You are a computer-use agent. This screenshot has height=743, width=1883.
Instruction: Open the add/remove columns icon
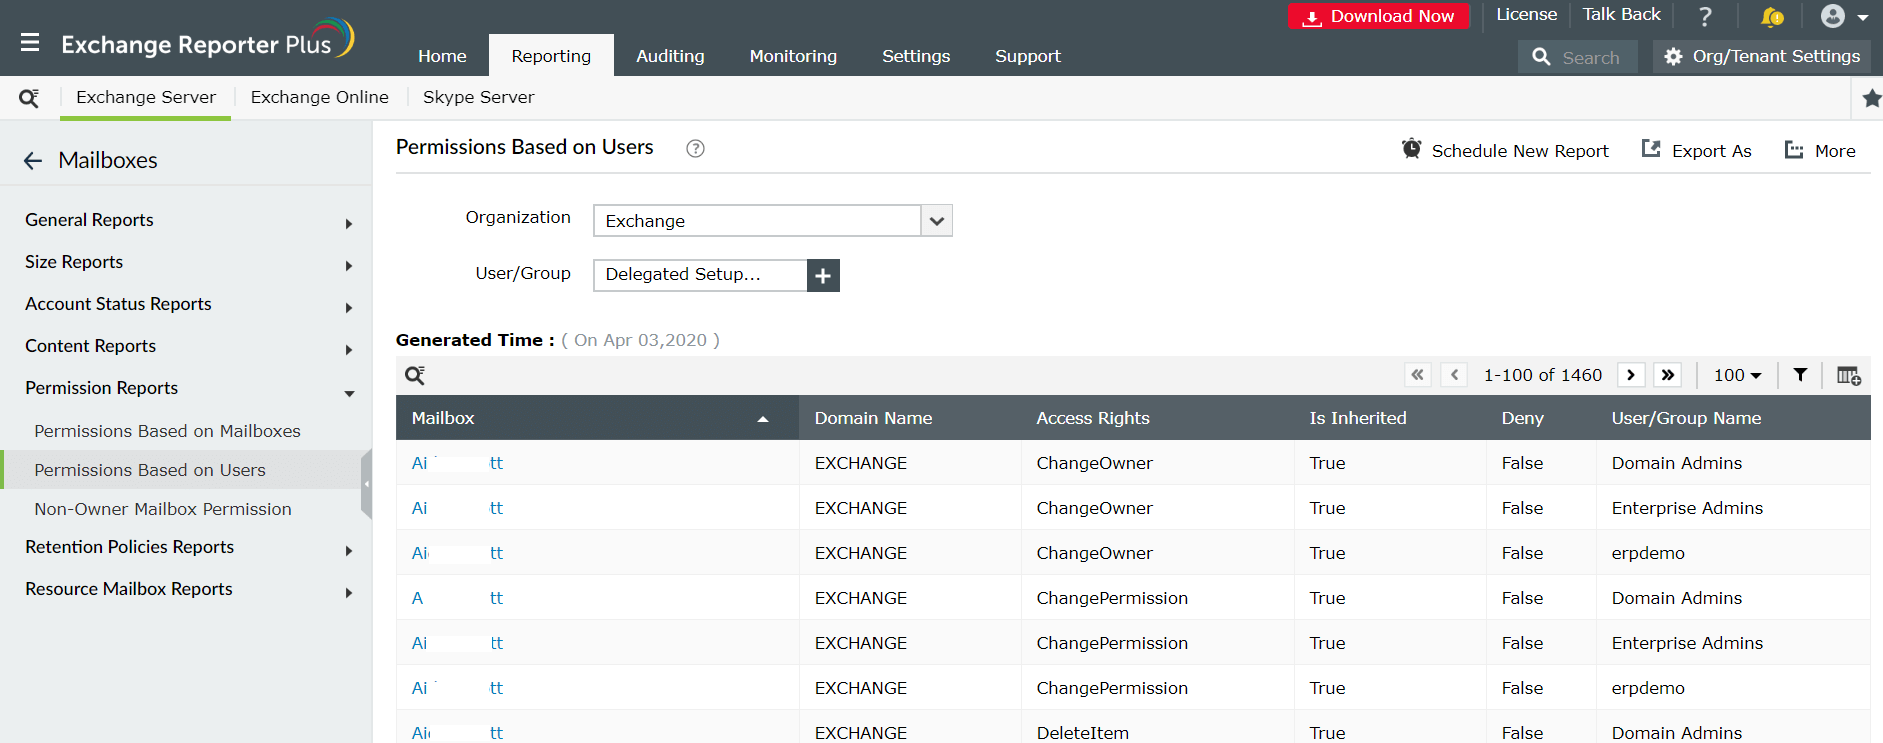pos(1849,376)
